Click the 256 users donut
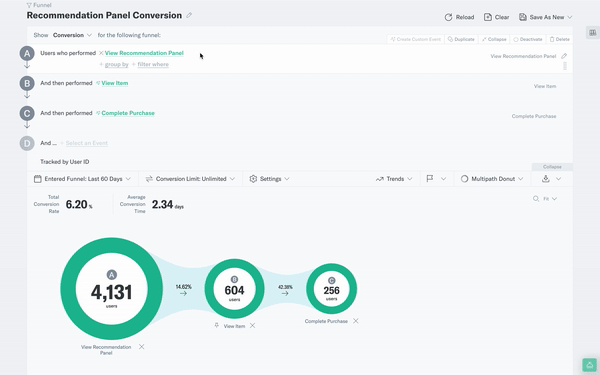Image resolution: width=600 pixels, height=375 pixels. [x=331, y=289]
